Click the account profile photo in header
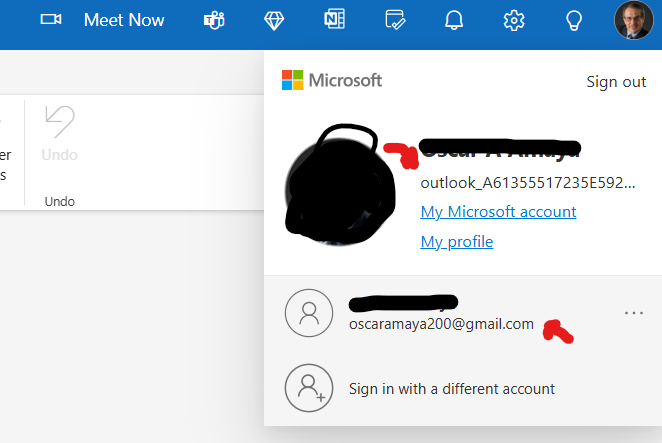 [633, 20]
